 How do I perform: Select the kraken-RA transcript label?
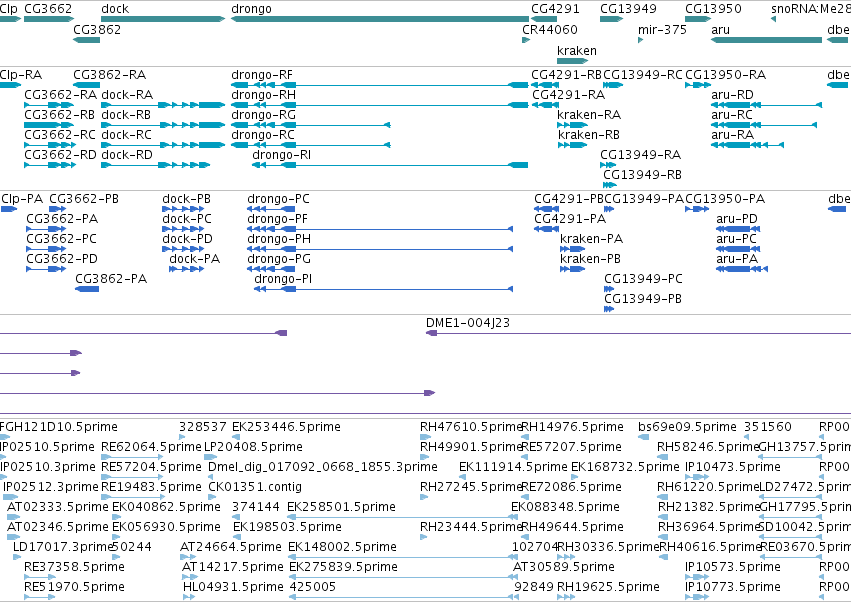point(589,115)
